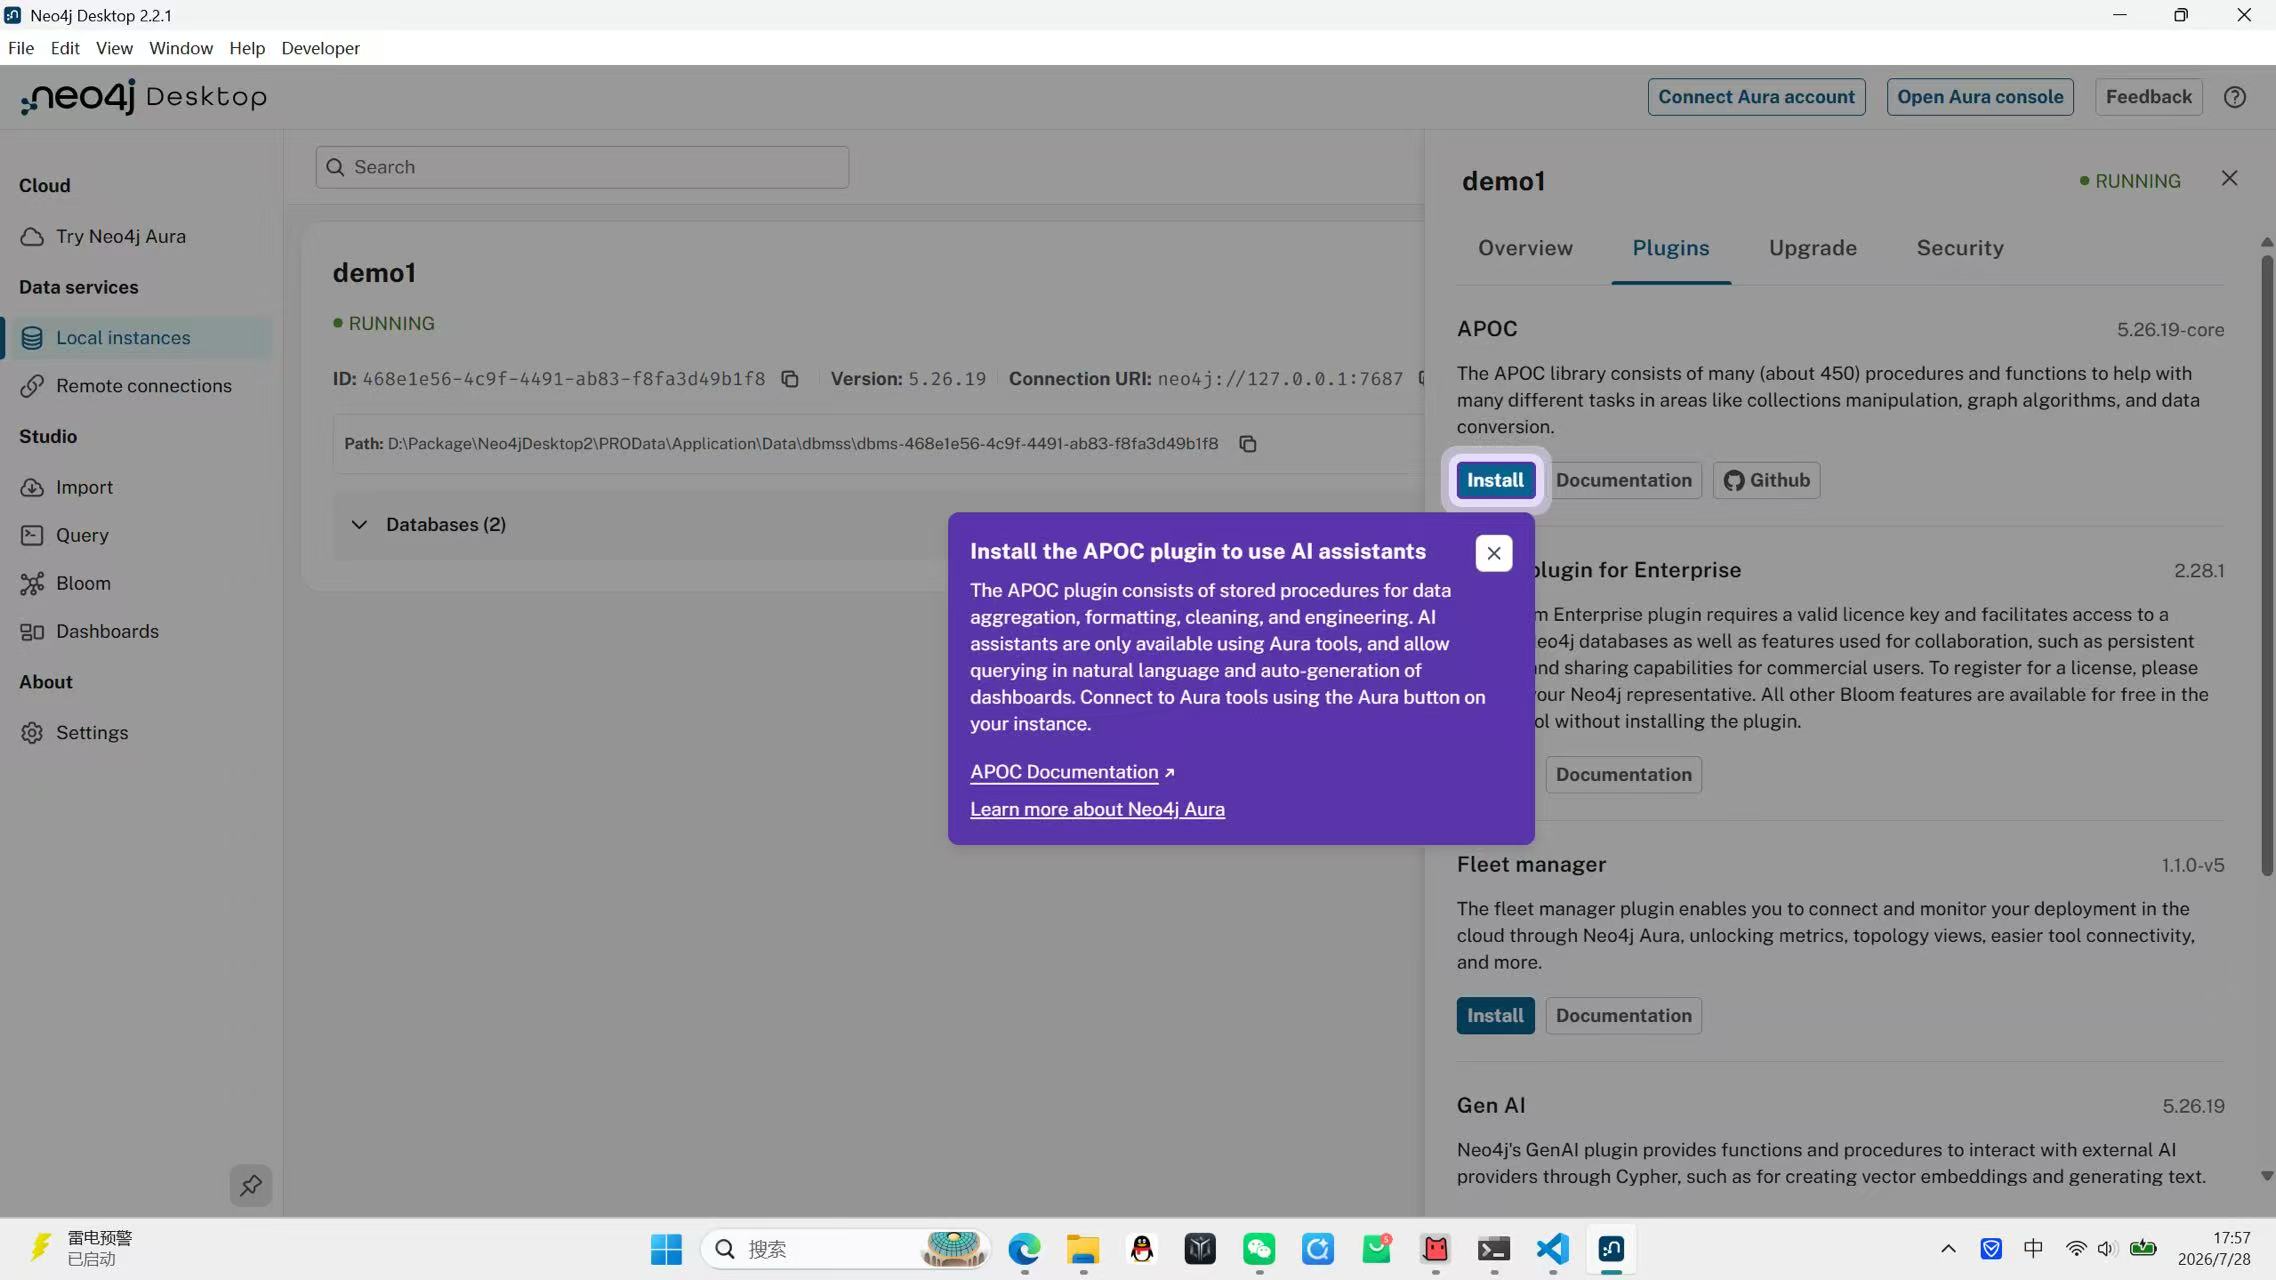Click the "Gen AI" plugin heading
2276x1280 pixels.
point(1491,1106)
